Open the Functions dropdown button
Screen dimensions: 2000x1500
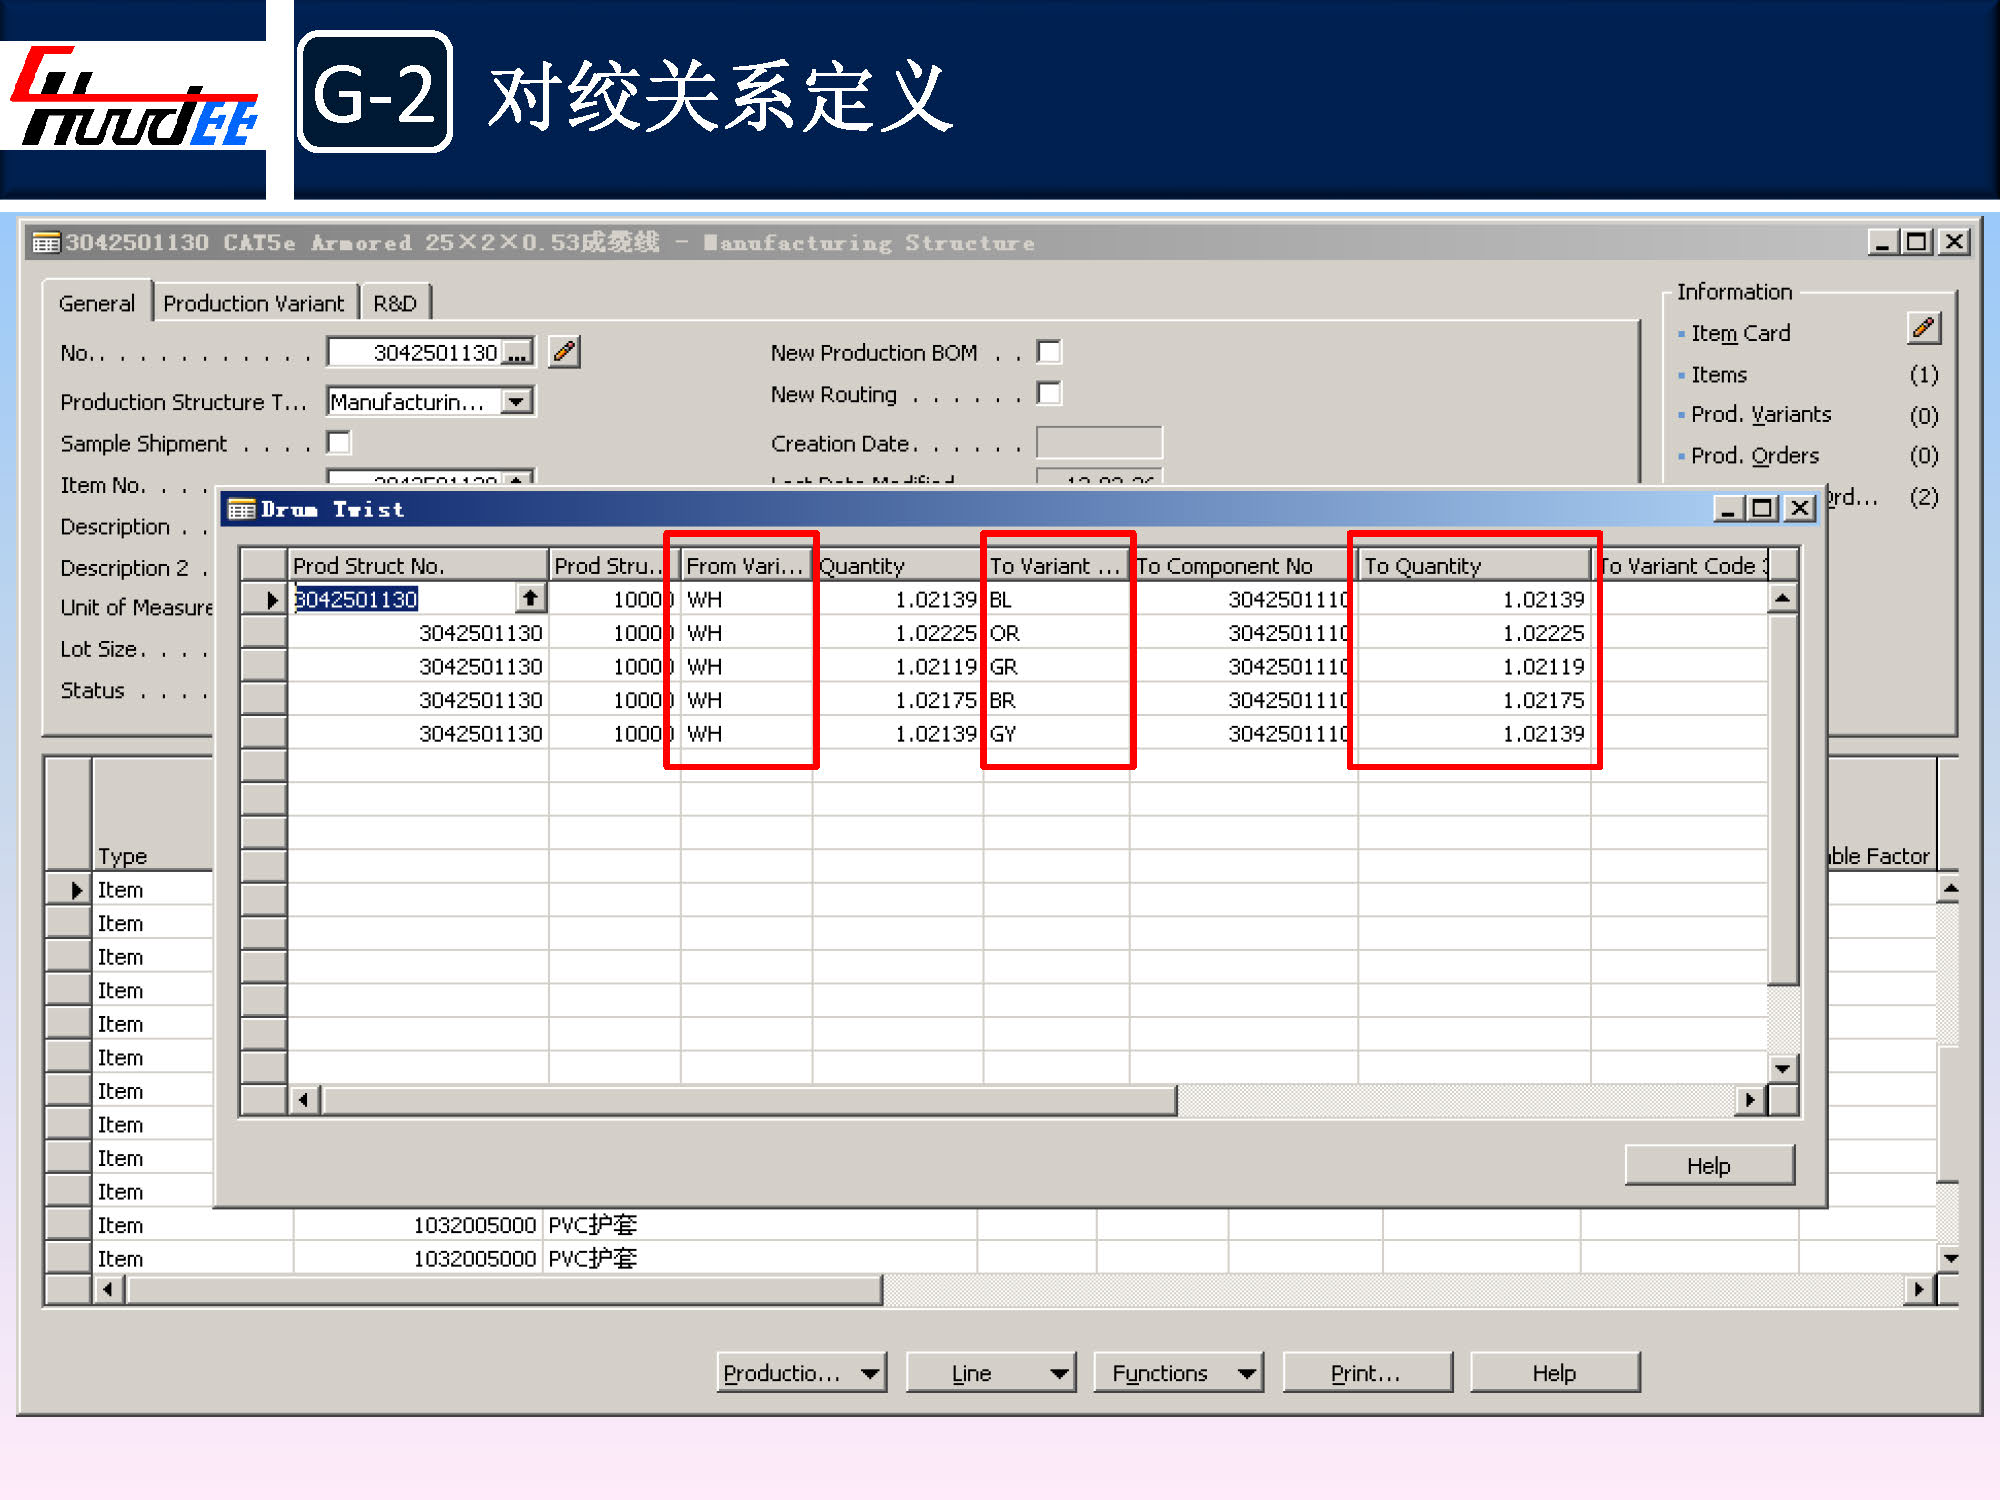point(1177,1373)
